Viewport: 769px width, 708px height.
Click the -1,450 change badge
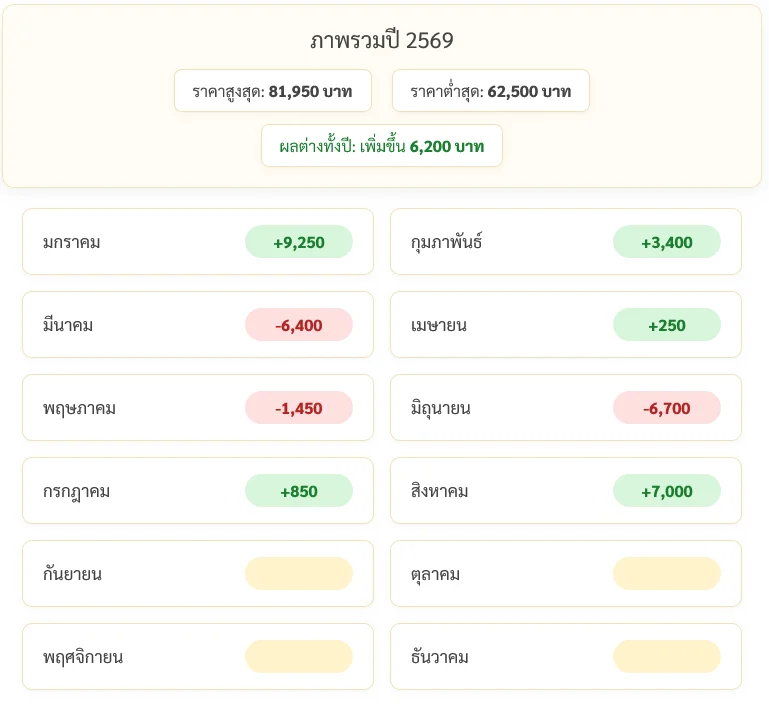point(299,407)
